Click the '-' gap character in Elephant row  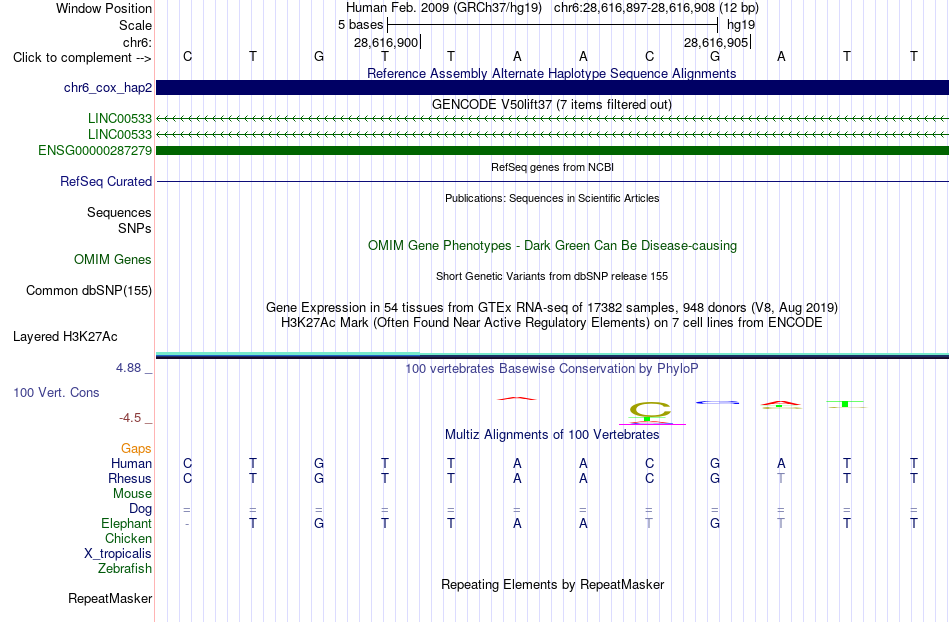(x=187, y=523)
